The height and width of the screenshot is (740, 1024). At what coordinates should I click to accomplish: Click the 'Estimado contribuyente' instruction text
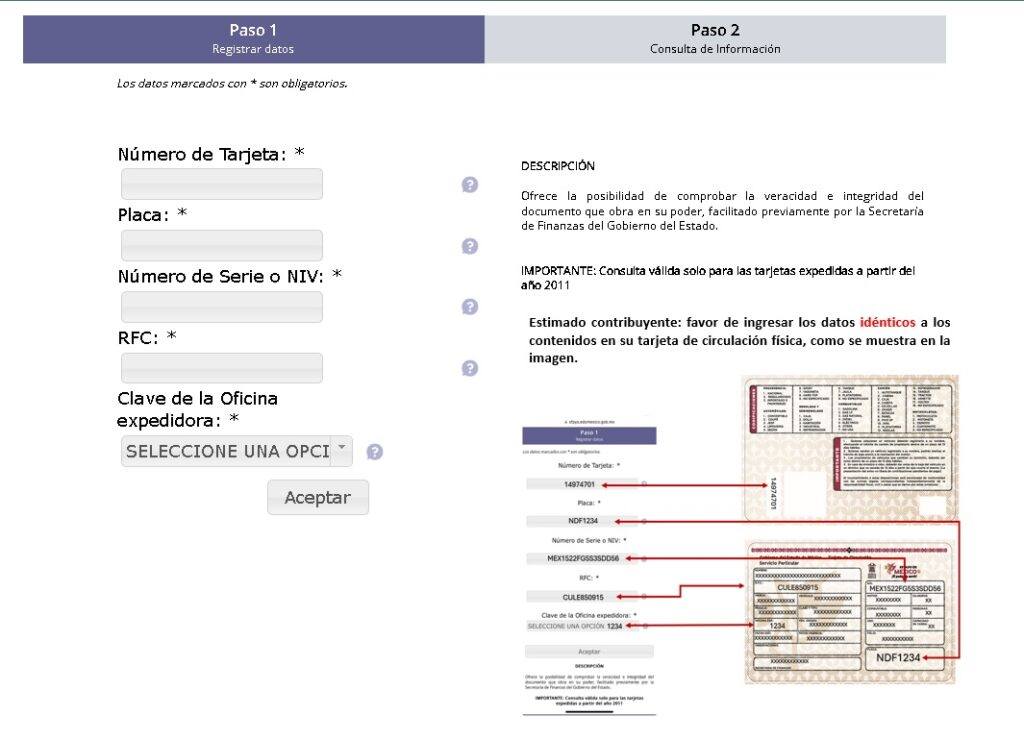tap(739, 340)
